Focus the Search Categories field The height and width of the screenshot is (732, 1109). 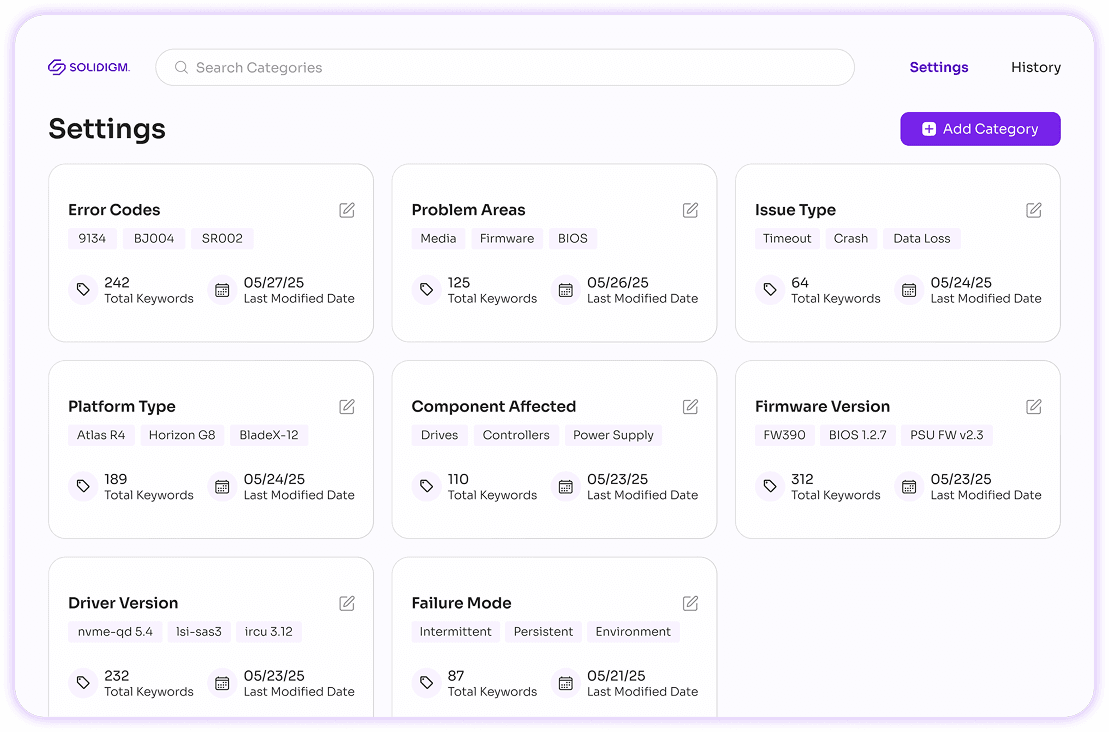[x=505, y=67]
